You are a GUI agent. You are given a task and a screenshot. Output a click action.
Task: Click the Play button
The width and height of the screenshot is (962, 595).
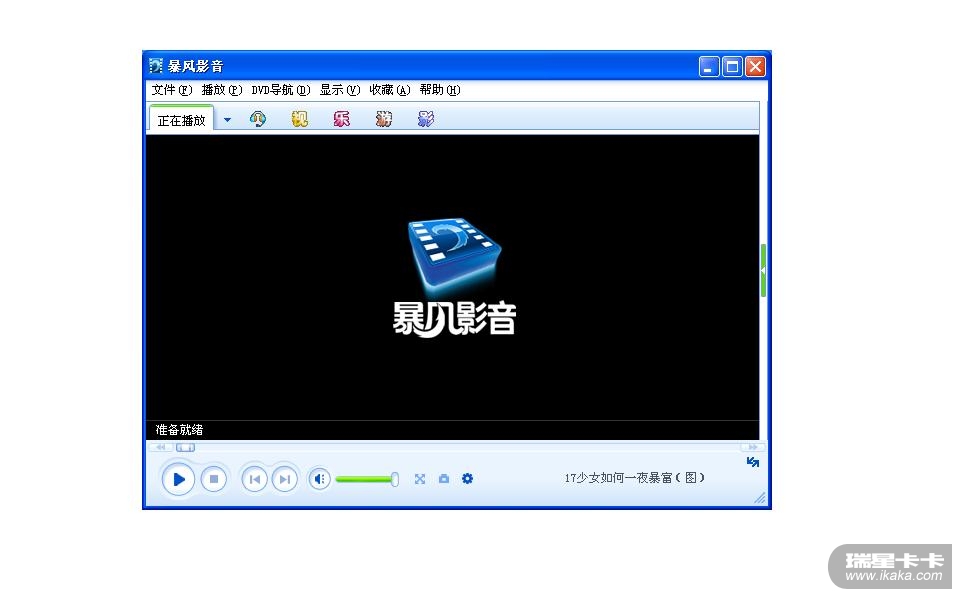click(x=178, y=479)
